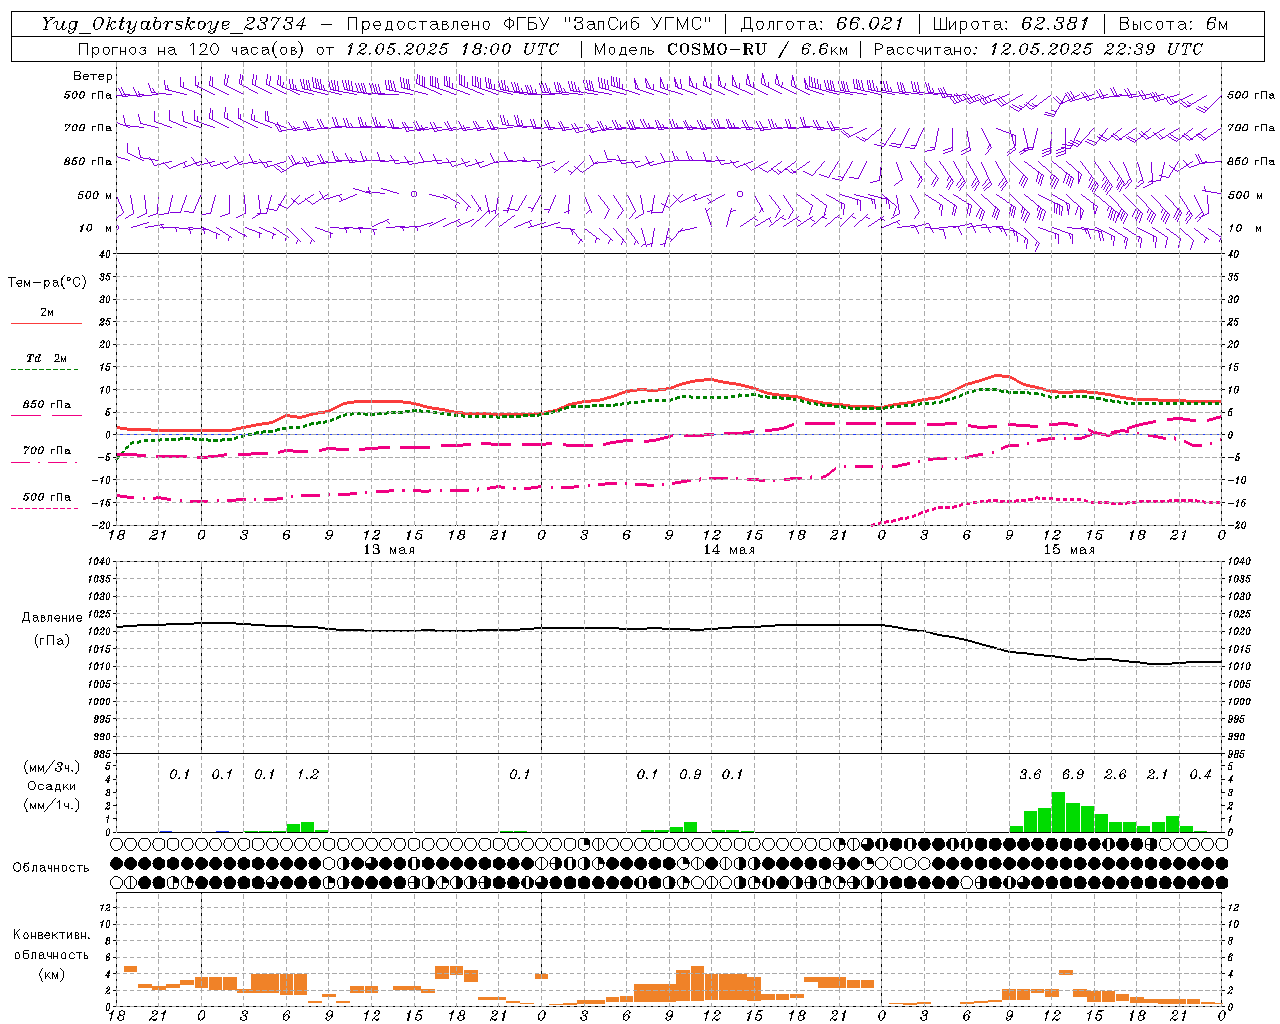Click the 'Тем-ра(°C)' panel label
Image resolution: width=1280 pixels, height=1024 pixels.
(x=47, y=283)
